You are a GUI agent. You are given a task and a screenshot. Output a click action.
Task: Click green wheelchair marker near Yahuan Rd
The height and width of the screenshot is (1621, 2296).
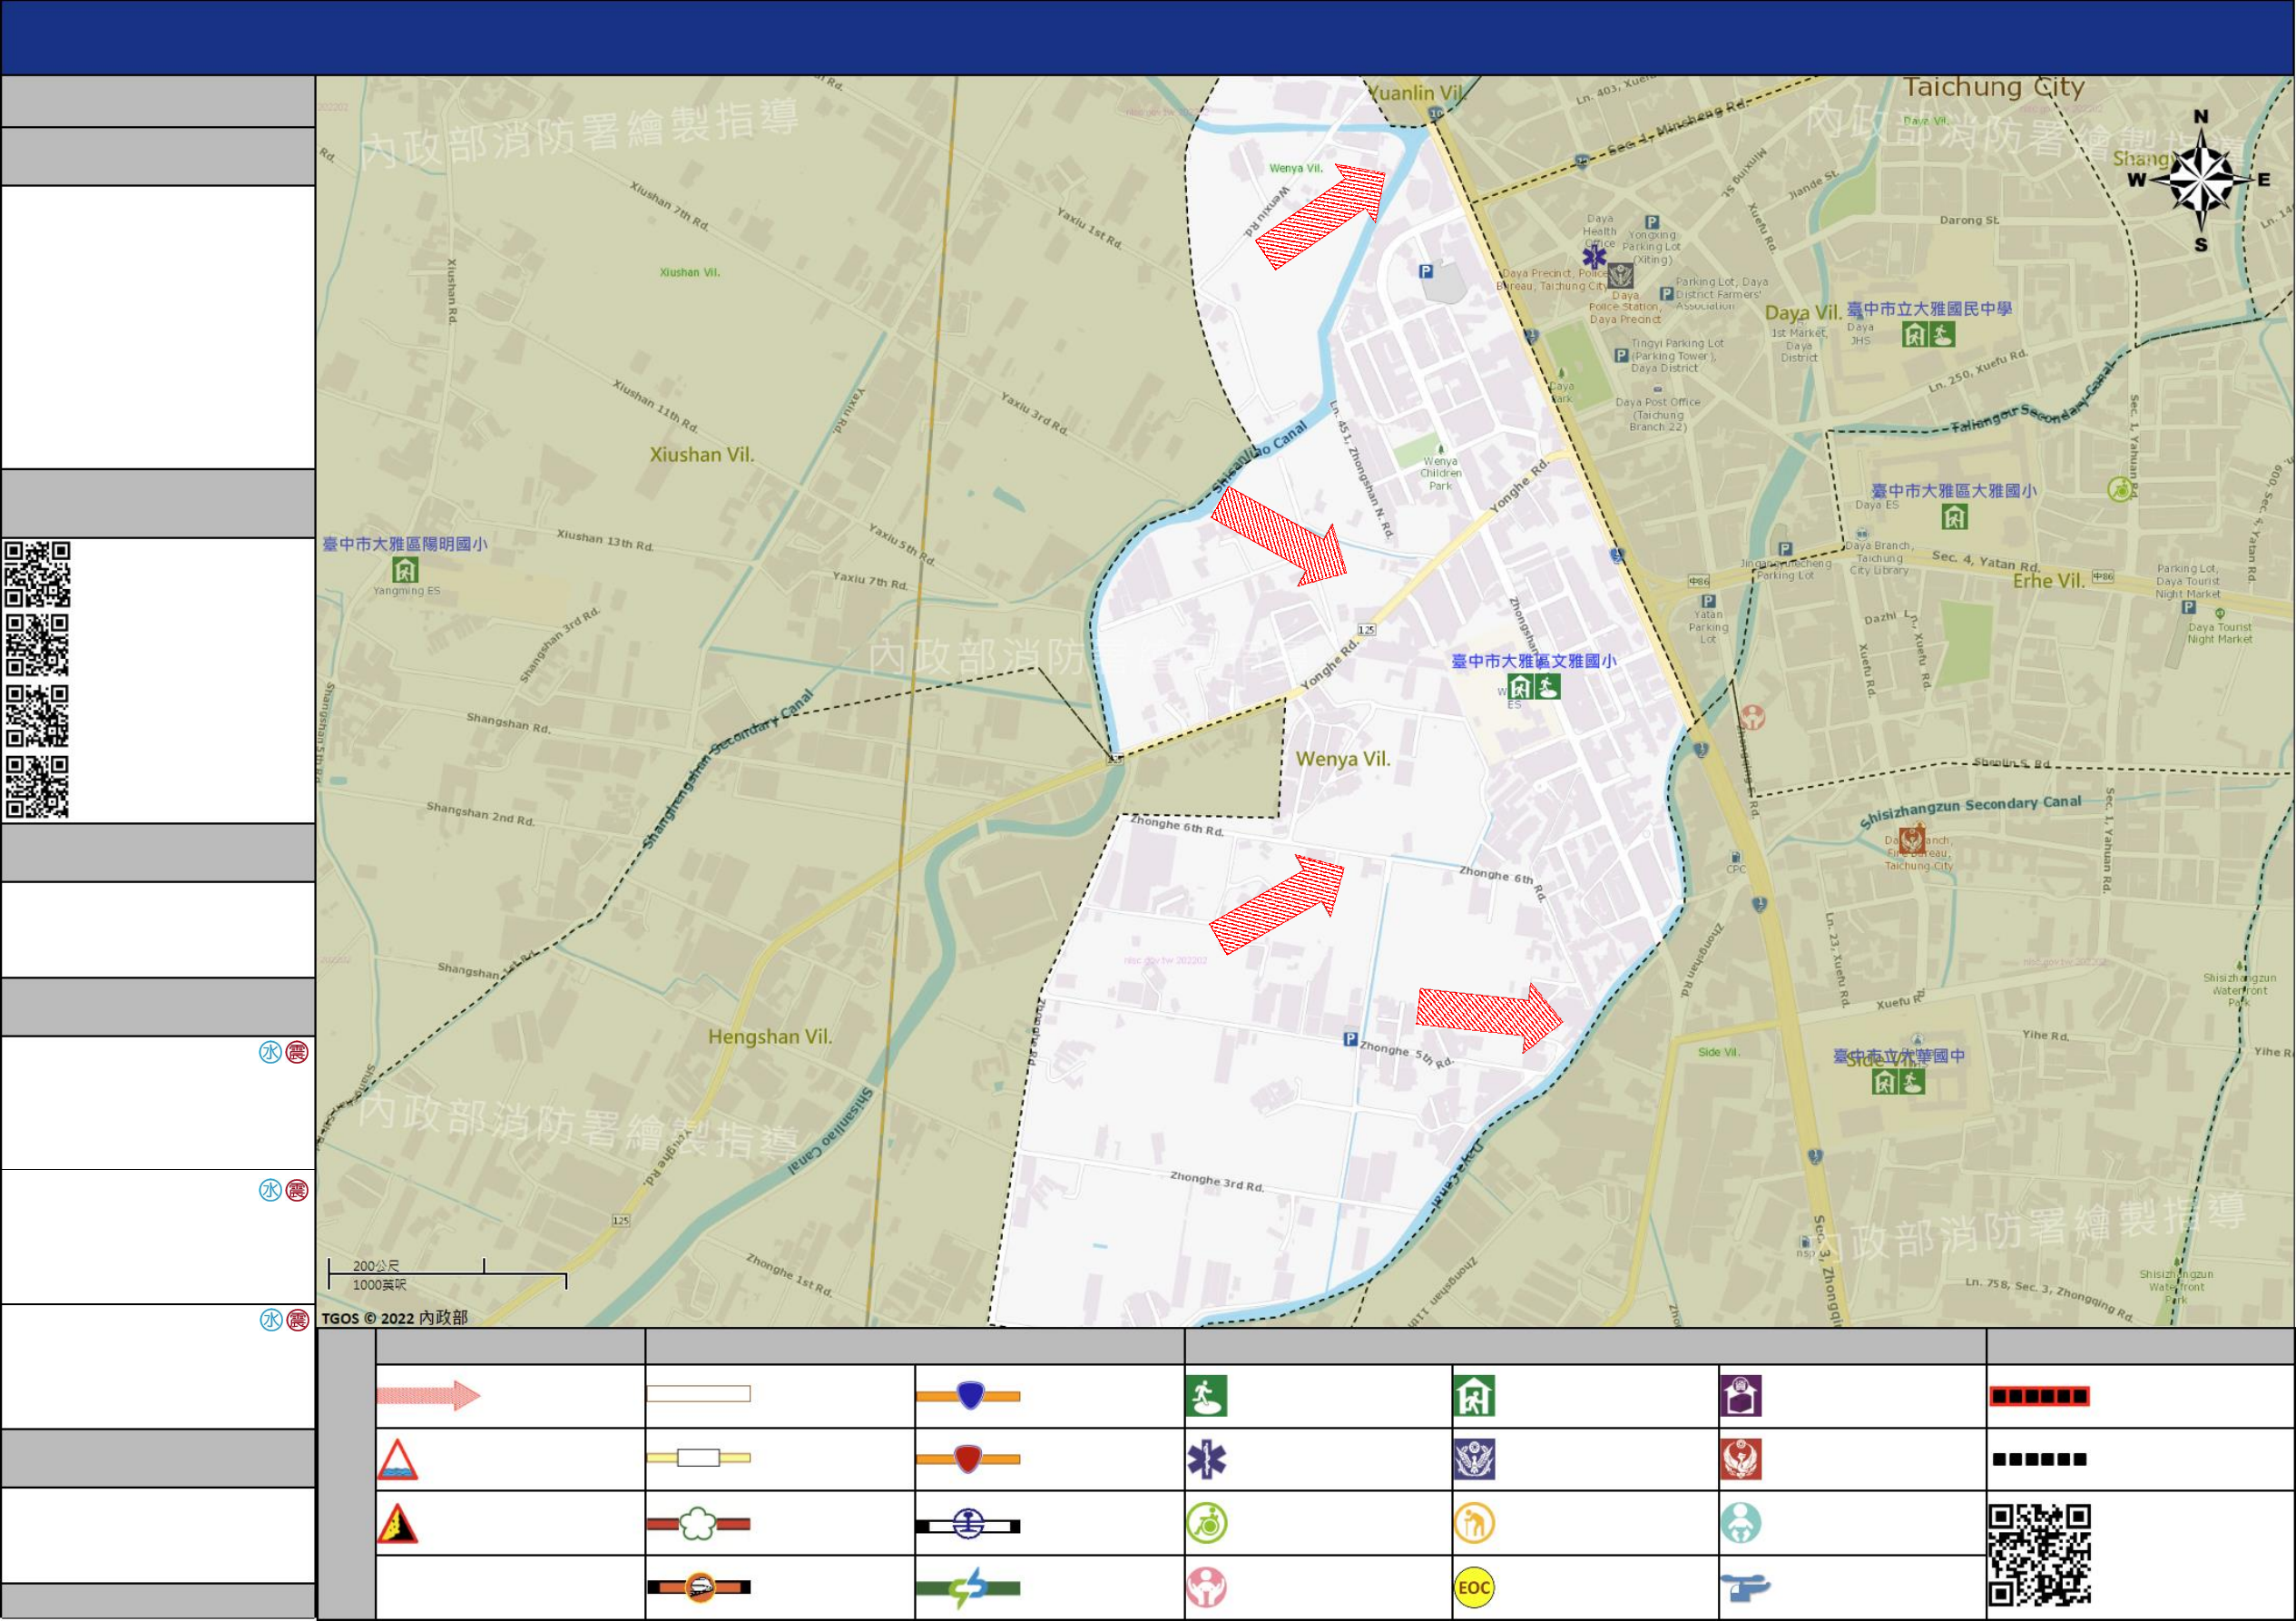click(2120, 490)
